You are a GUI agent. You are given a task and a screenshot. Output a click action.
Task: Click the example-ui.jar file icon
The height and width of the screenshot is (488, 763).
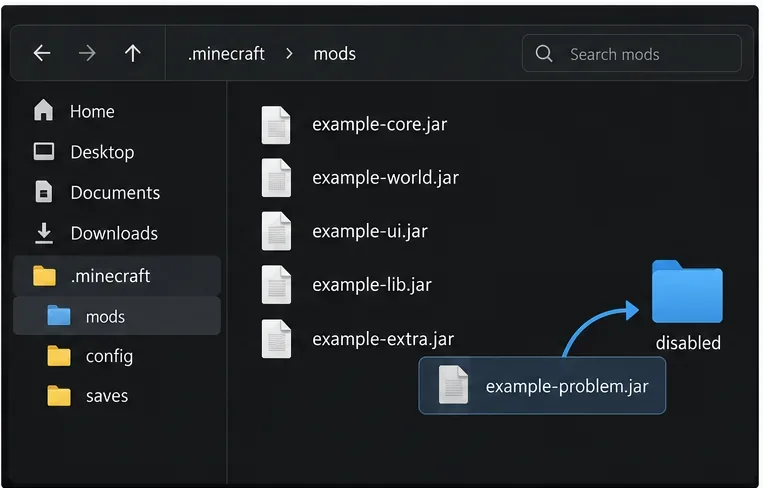point(276,232)
